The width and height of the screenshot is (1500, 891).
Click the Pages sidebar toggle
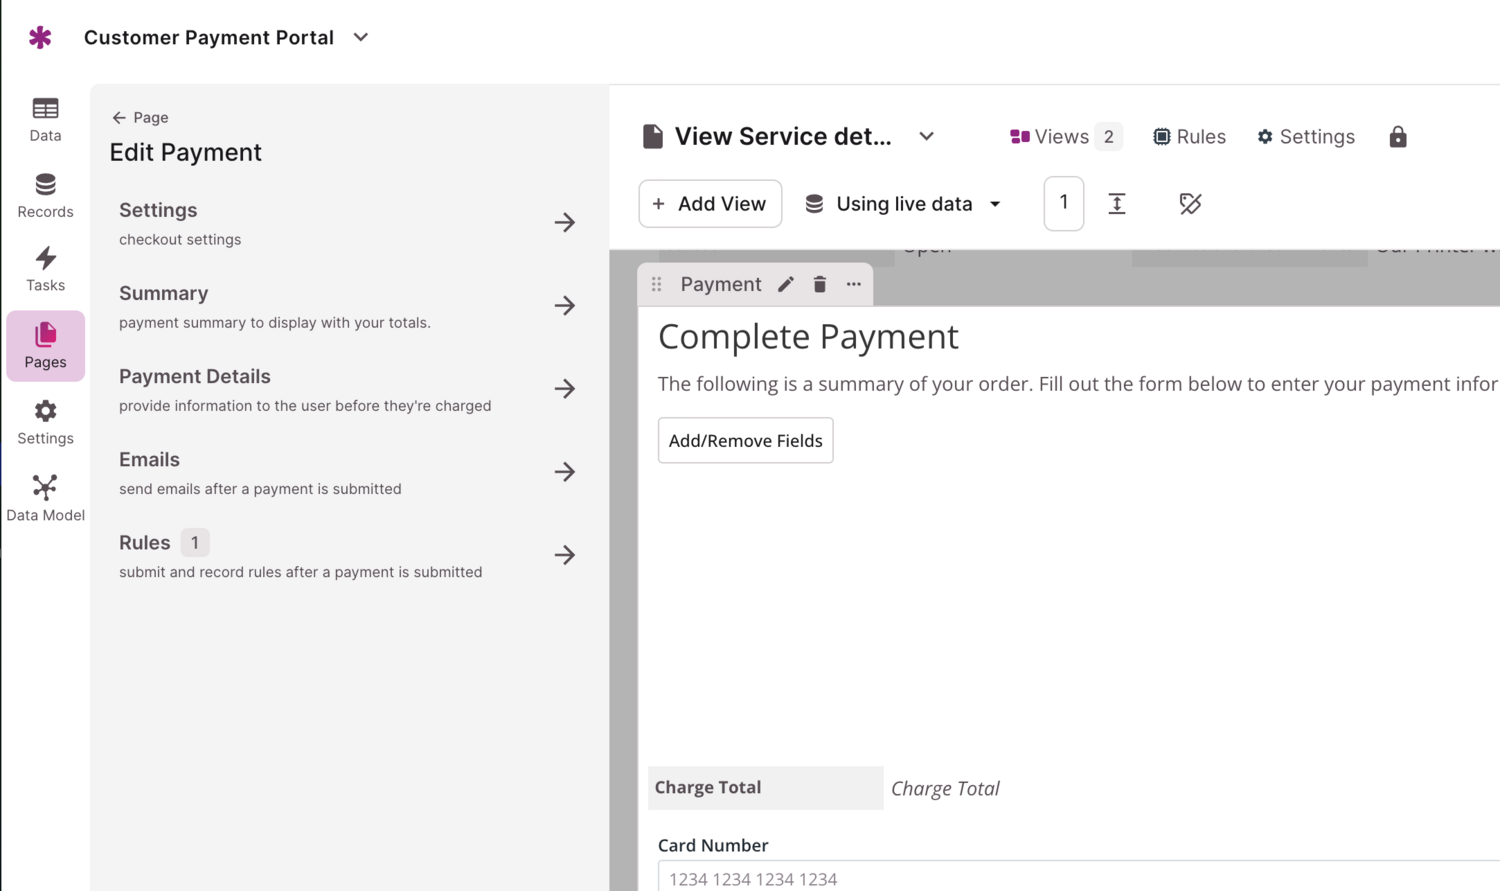click(45, 346)
